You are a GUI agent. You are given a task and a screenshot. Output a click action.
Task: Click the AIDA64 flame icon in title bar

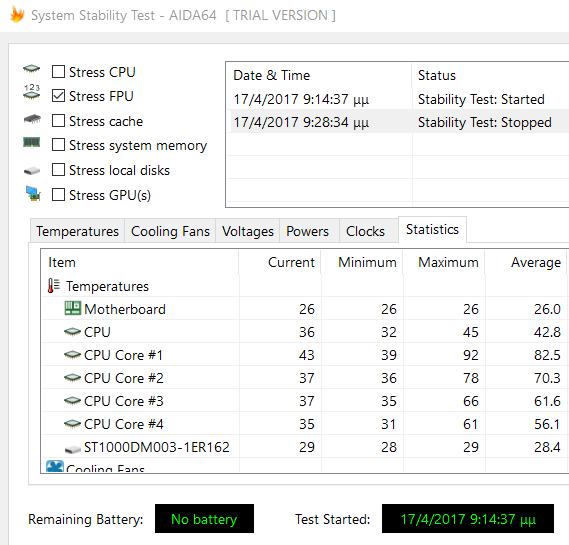[17, 15]
